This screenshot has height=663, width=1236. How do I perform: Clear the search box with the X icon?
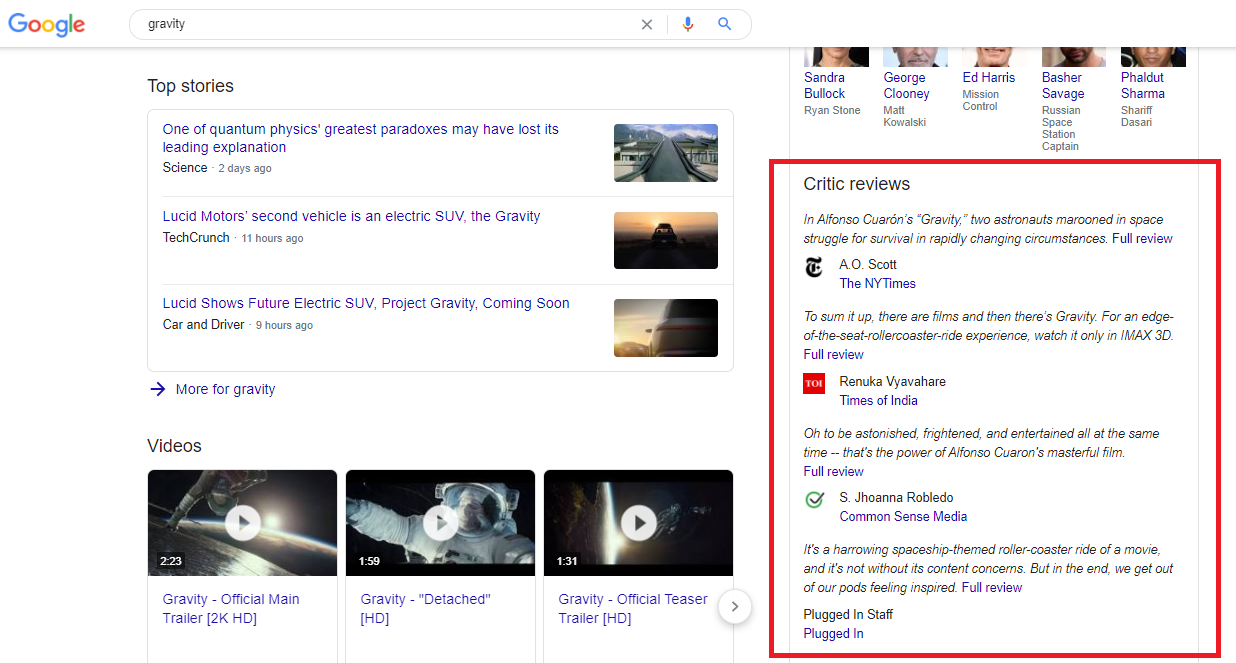point(647,25)
